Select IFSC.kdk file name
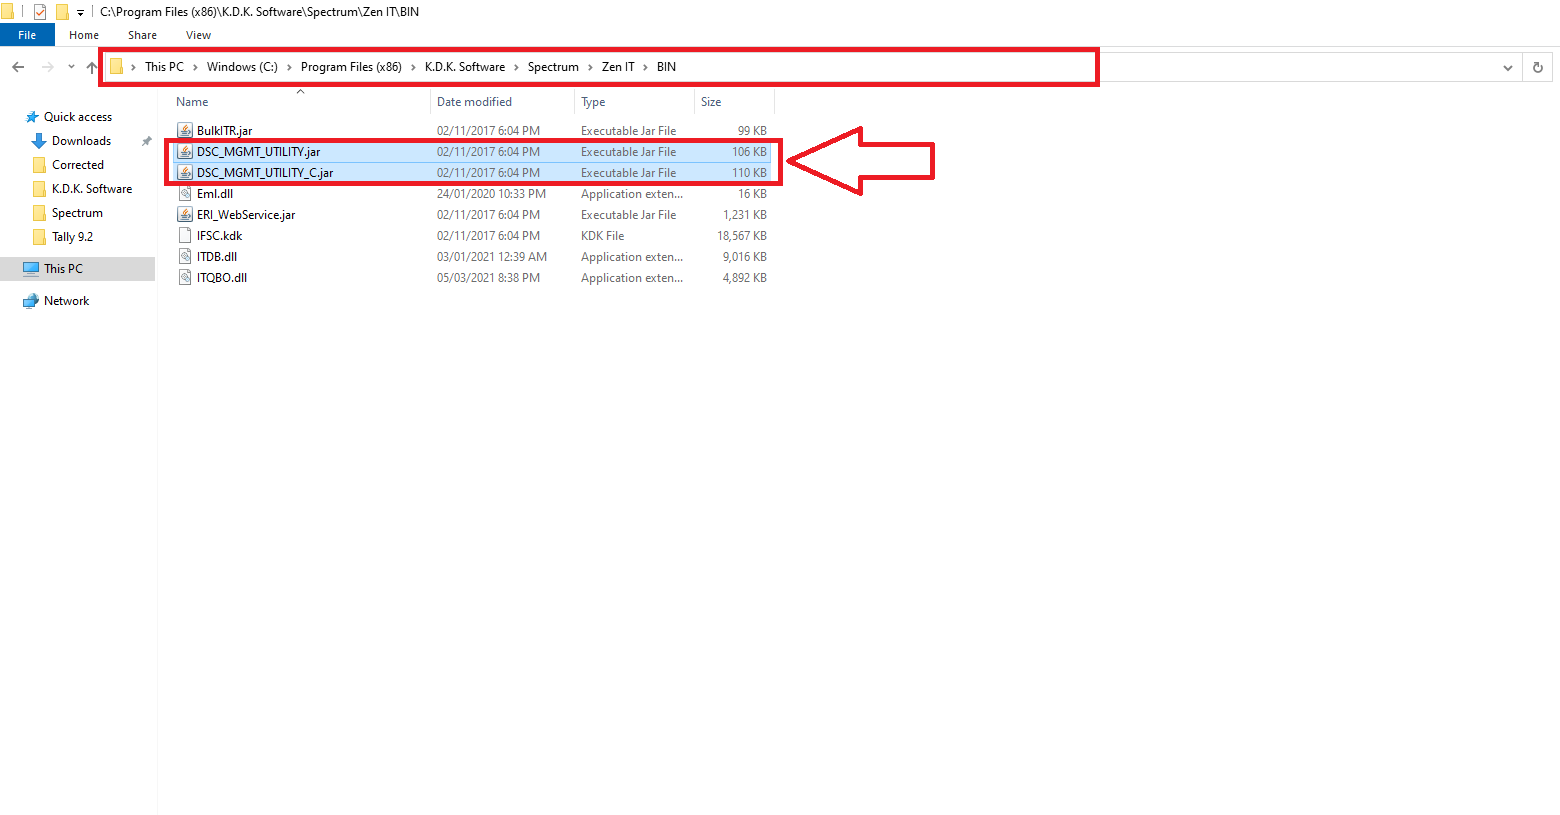Viewport: 1560px width, 815px height. click(219, 236)
